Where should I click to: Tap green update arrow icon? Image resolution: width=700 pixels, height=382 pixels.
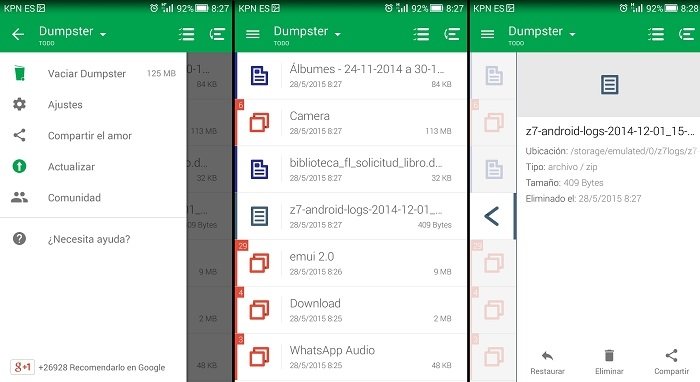pos(19,166)
